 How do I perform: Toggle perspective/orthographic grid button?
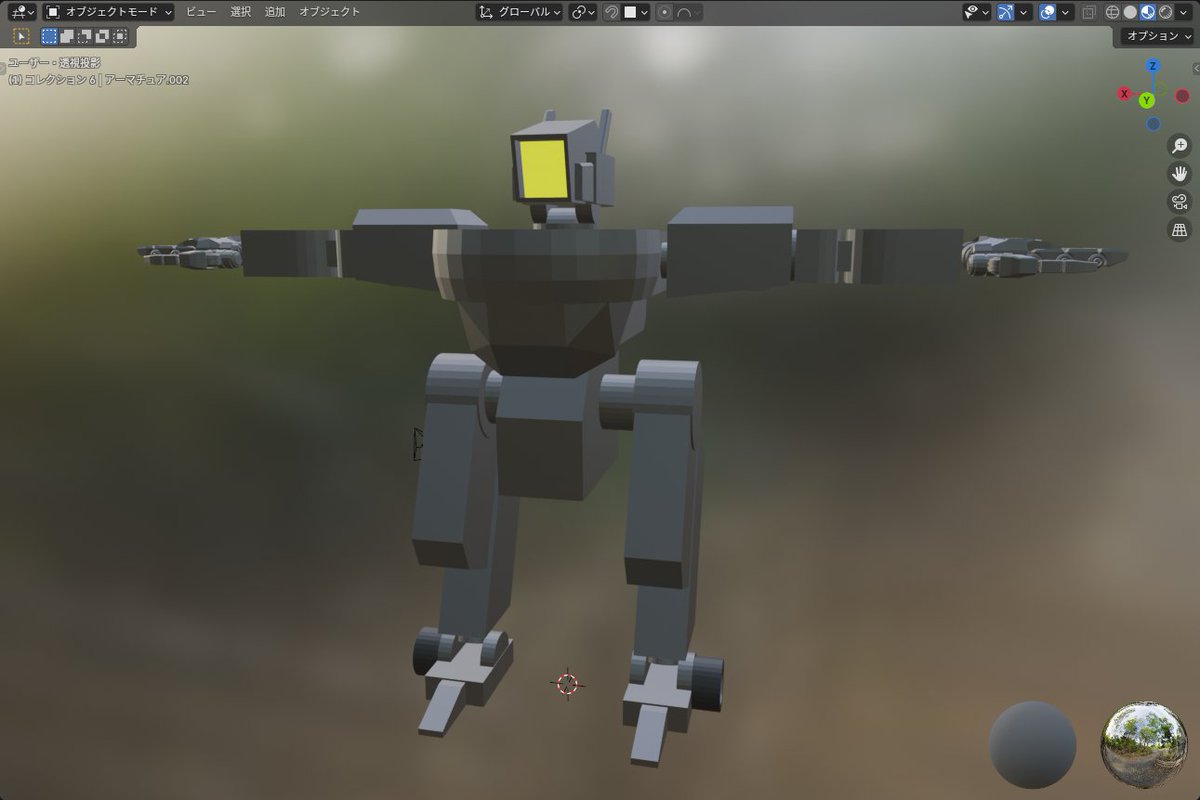(1179, 230)
